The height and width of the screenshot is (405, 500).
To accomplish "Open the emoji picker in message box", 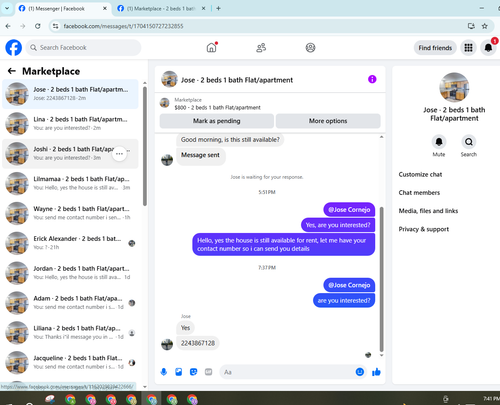I will [360, 372].
